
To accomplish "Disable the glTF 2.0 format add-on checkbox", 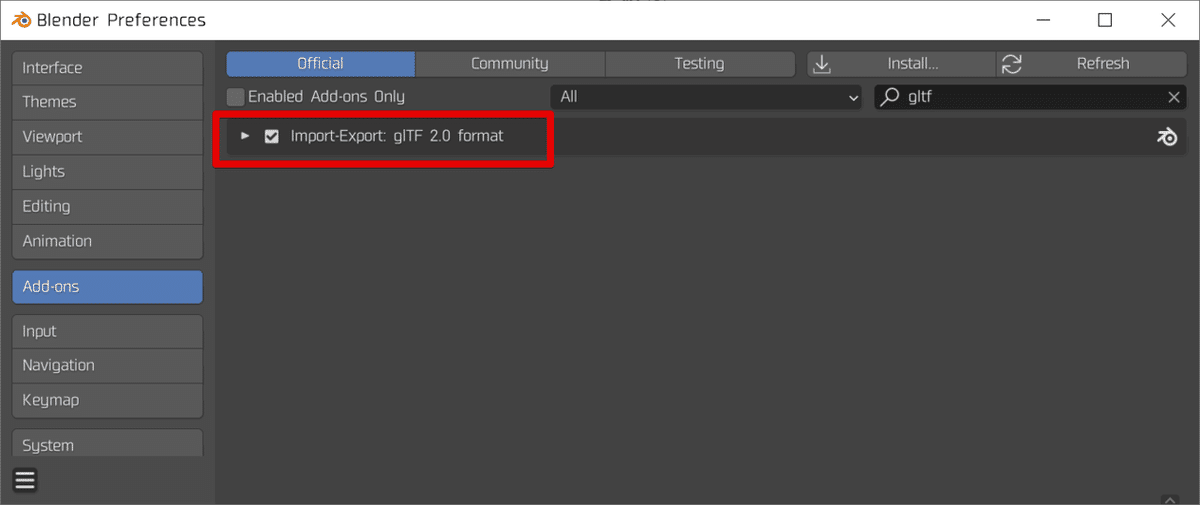I will pos(272,136).
